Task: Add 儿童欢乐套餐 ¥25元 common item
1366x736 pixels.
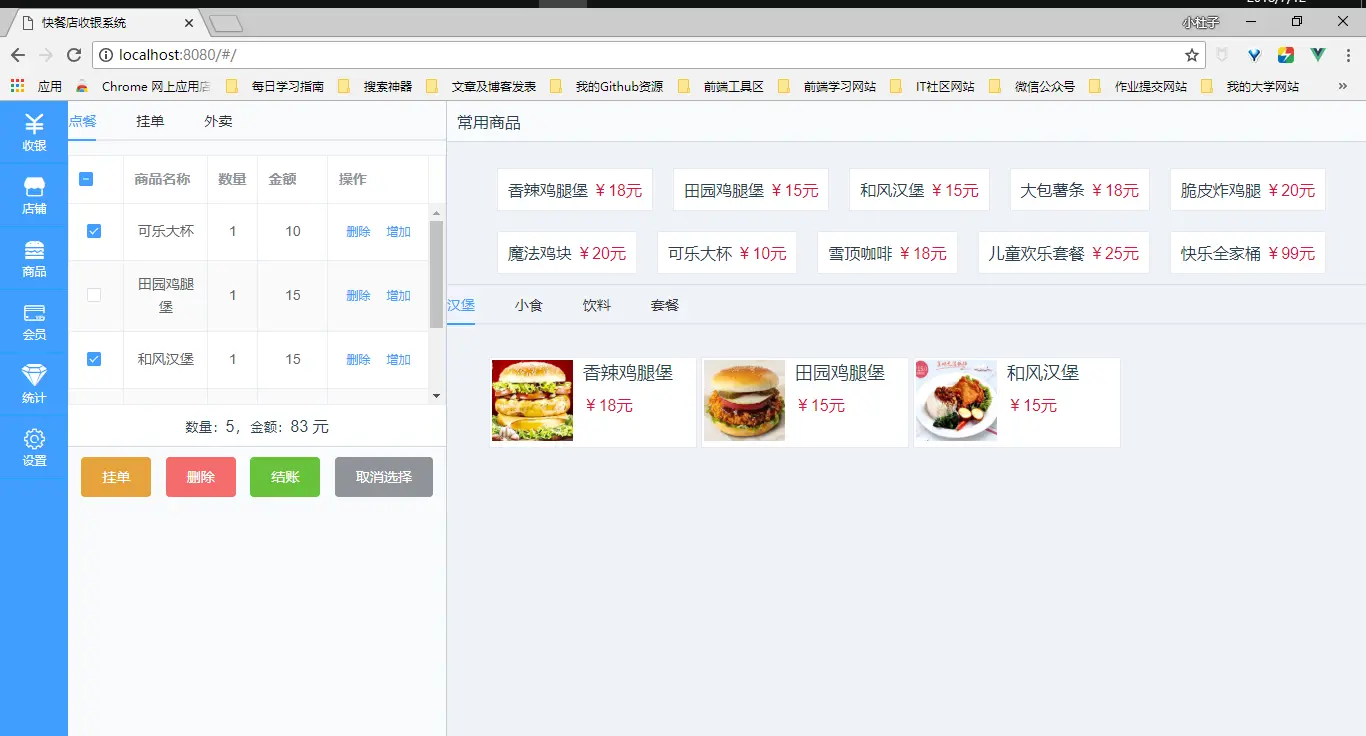Action: [x=1064, y=253]
